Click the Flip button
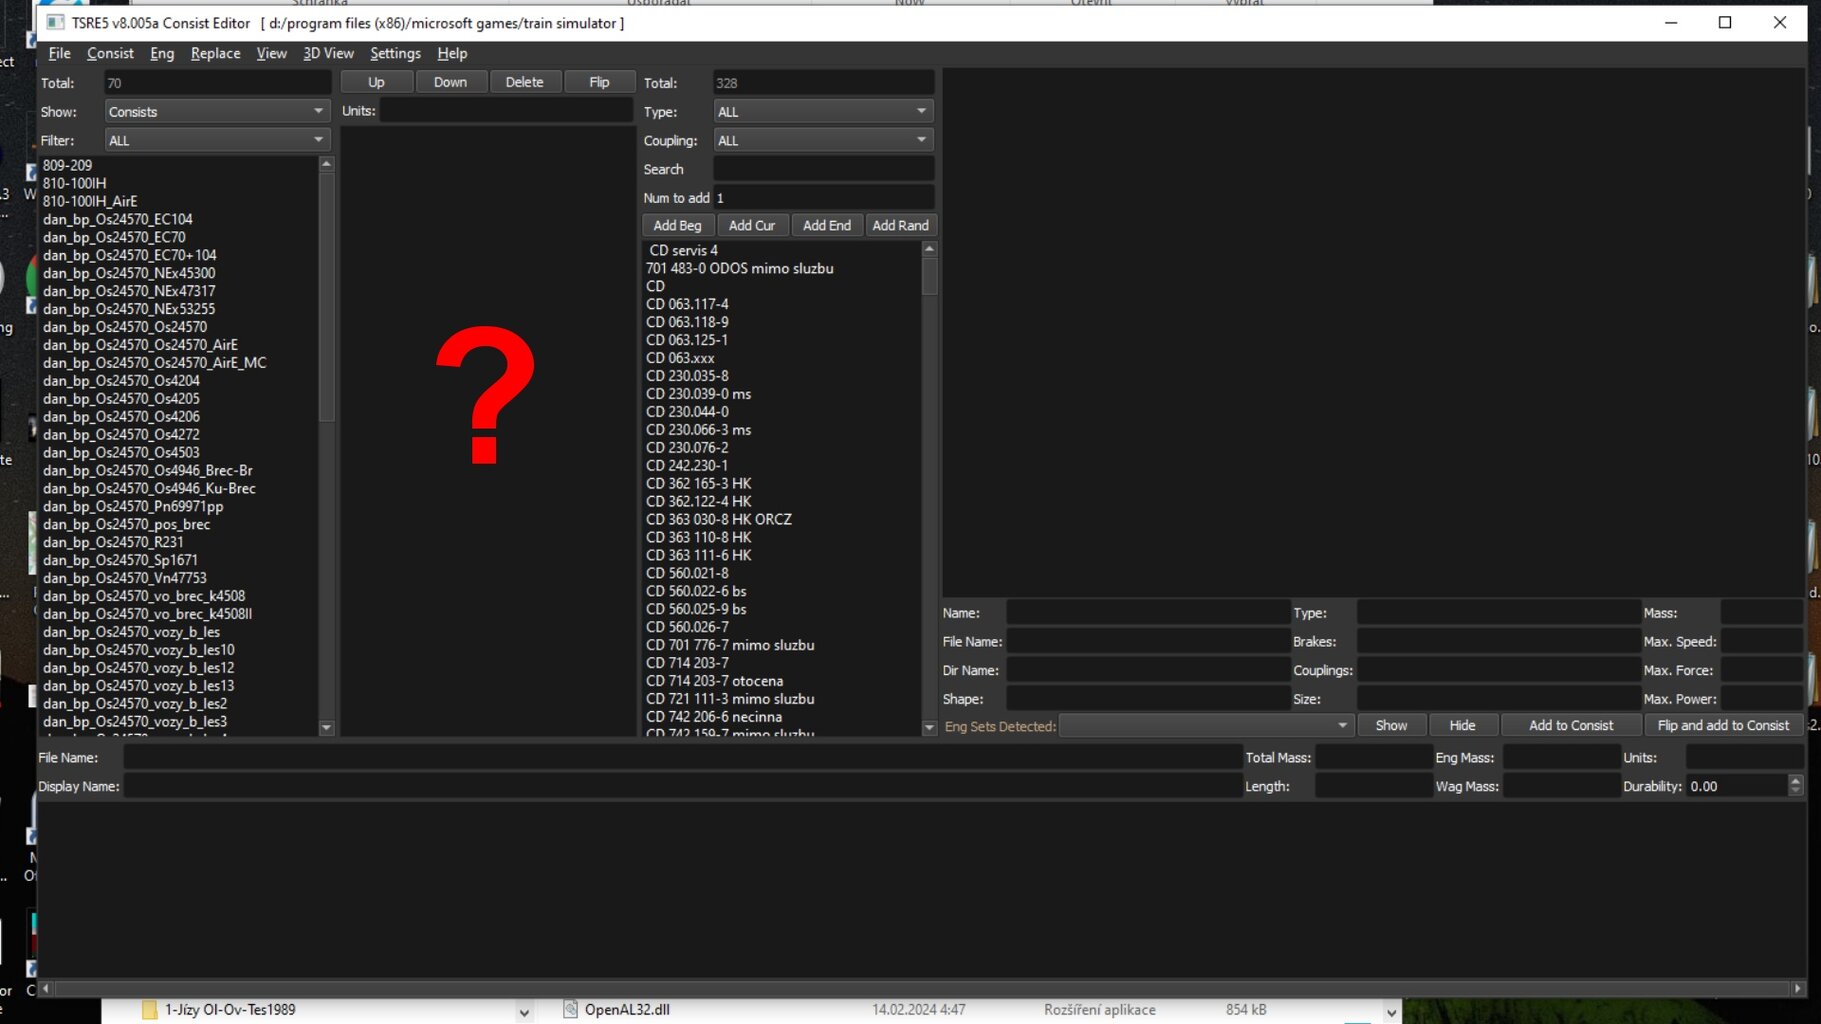The image size is (1821, 1024). pyautogui.click(x=599, y=82)
